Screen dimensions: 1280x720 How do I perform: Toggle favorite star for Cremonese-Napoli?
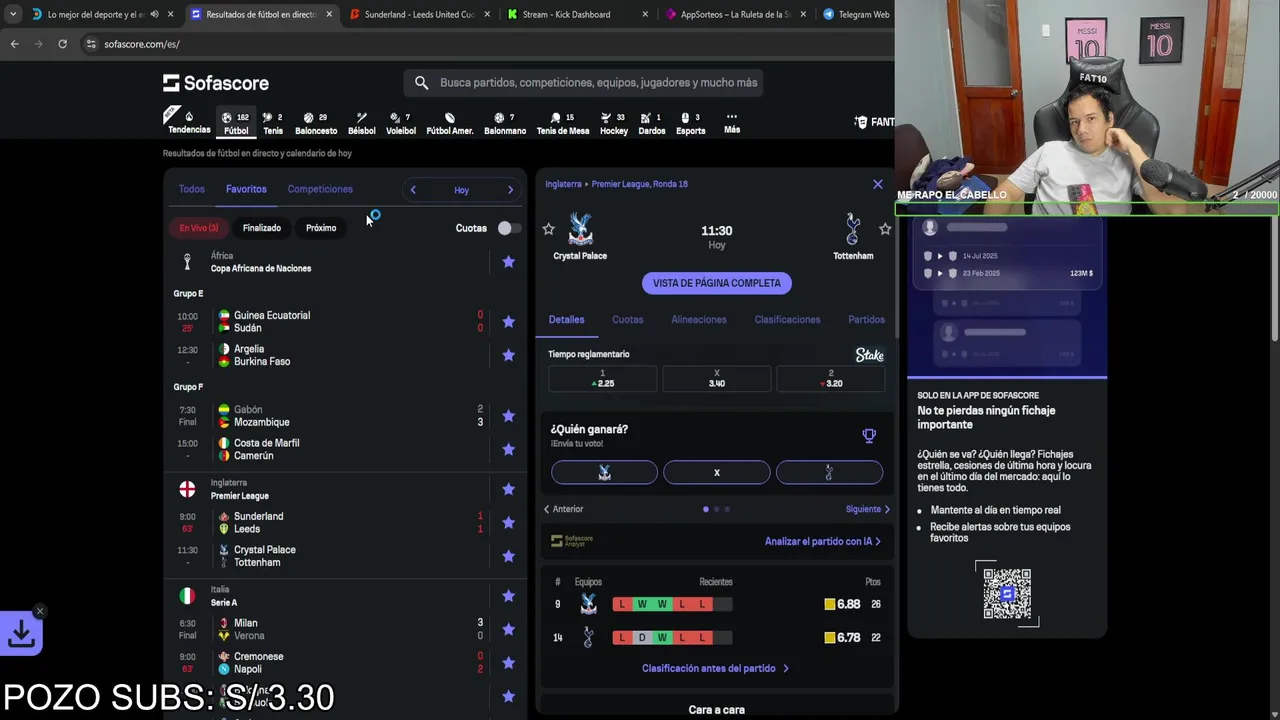[x=508, y=663]
